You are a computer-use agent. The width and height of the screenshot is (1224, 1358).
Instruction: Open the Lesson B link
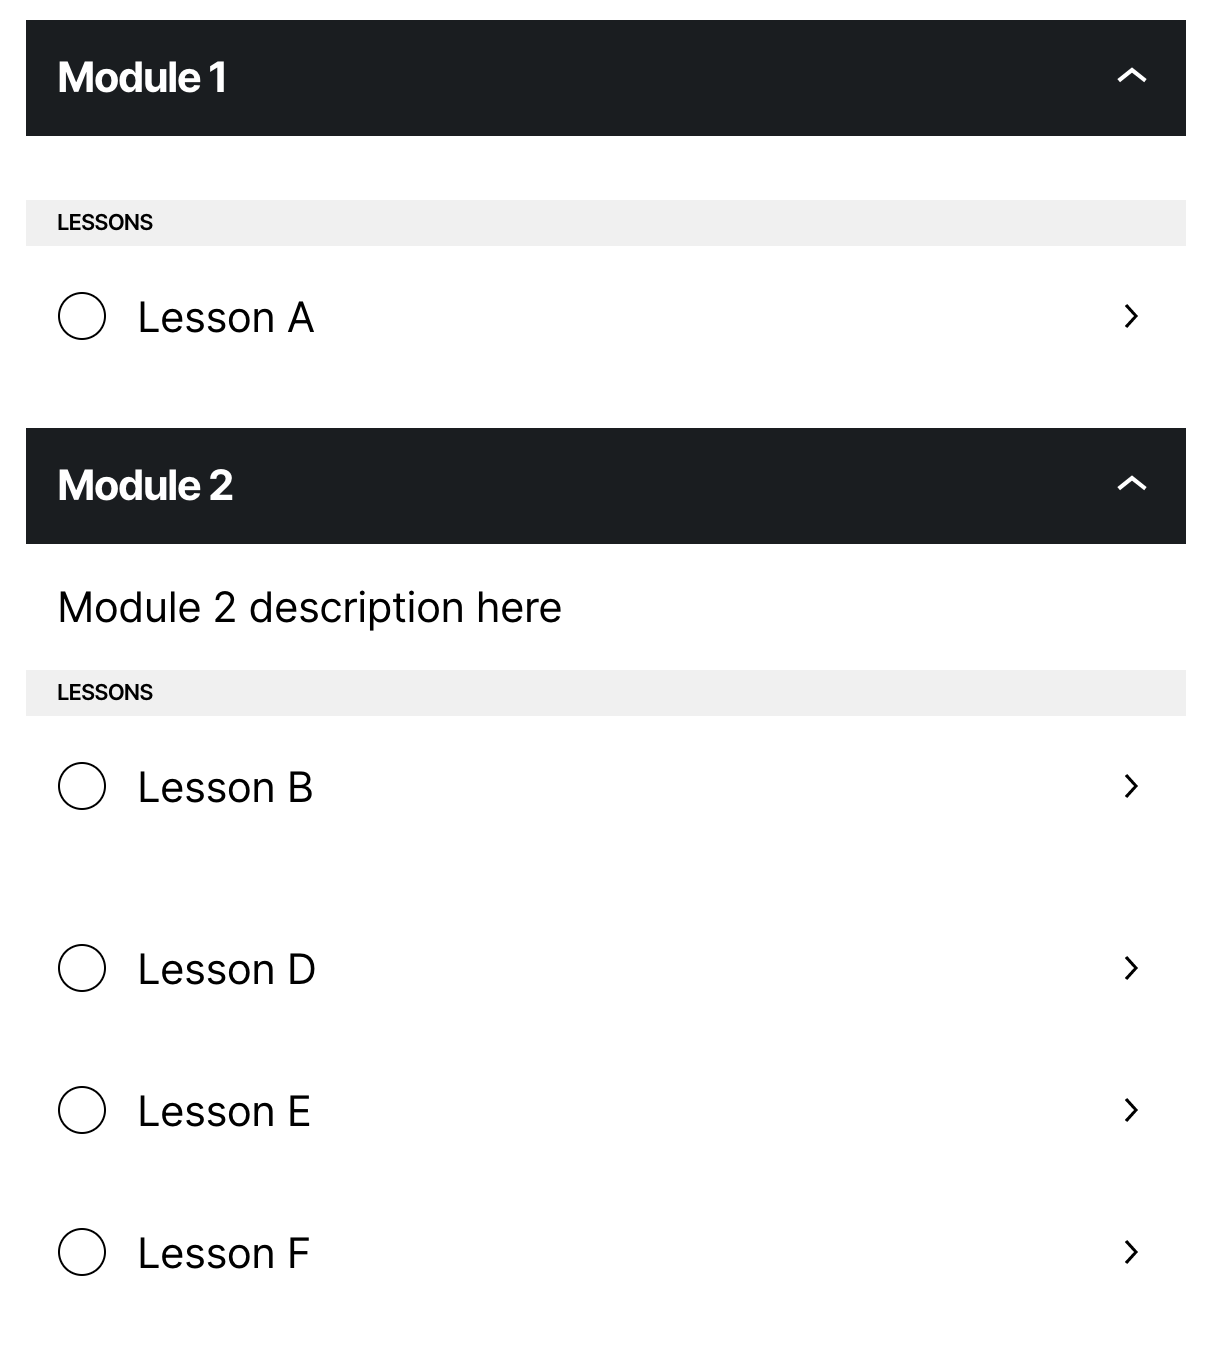[226, 788]
